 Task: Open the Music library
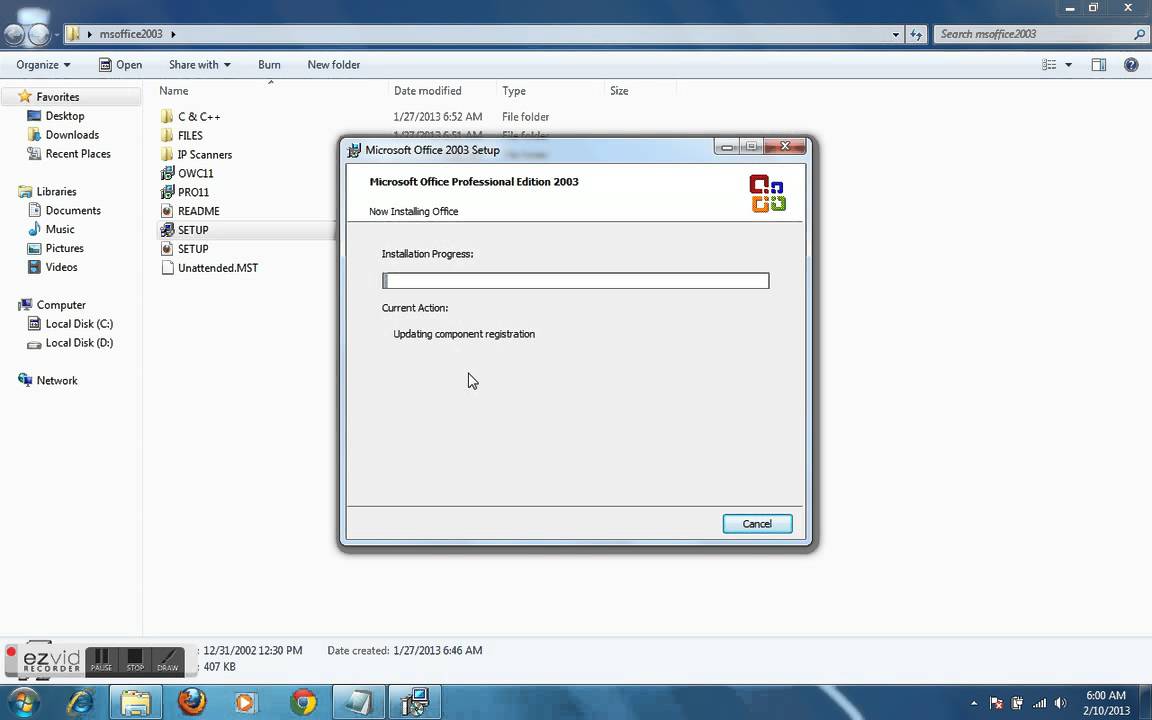tap(51, 229)
